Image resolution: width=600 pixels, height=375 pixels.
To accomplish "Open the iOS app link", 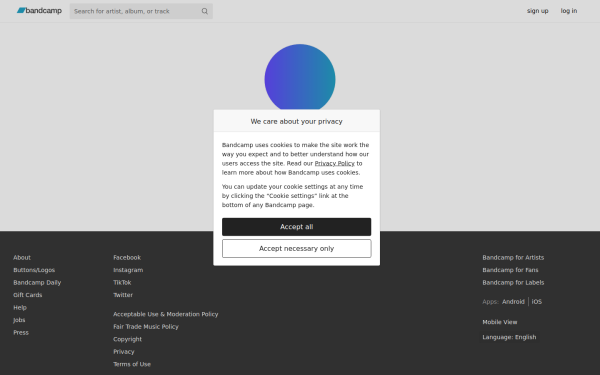I will [536, 302].
